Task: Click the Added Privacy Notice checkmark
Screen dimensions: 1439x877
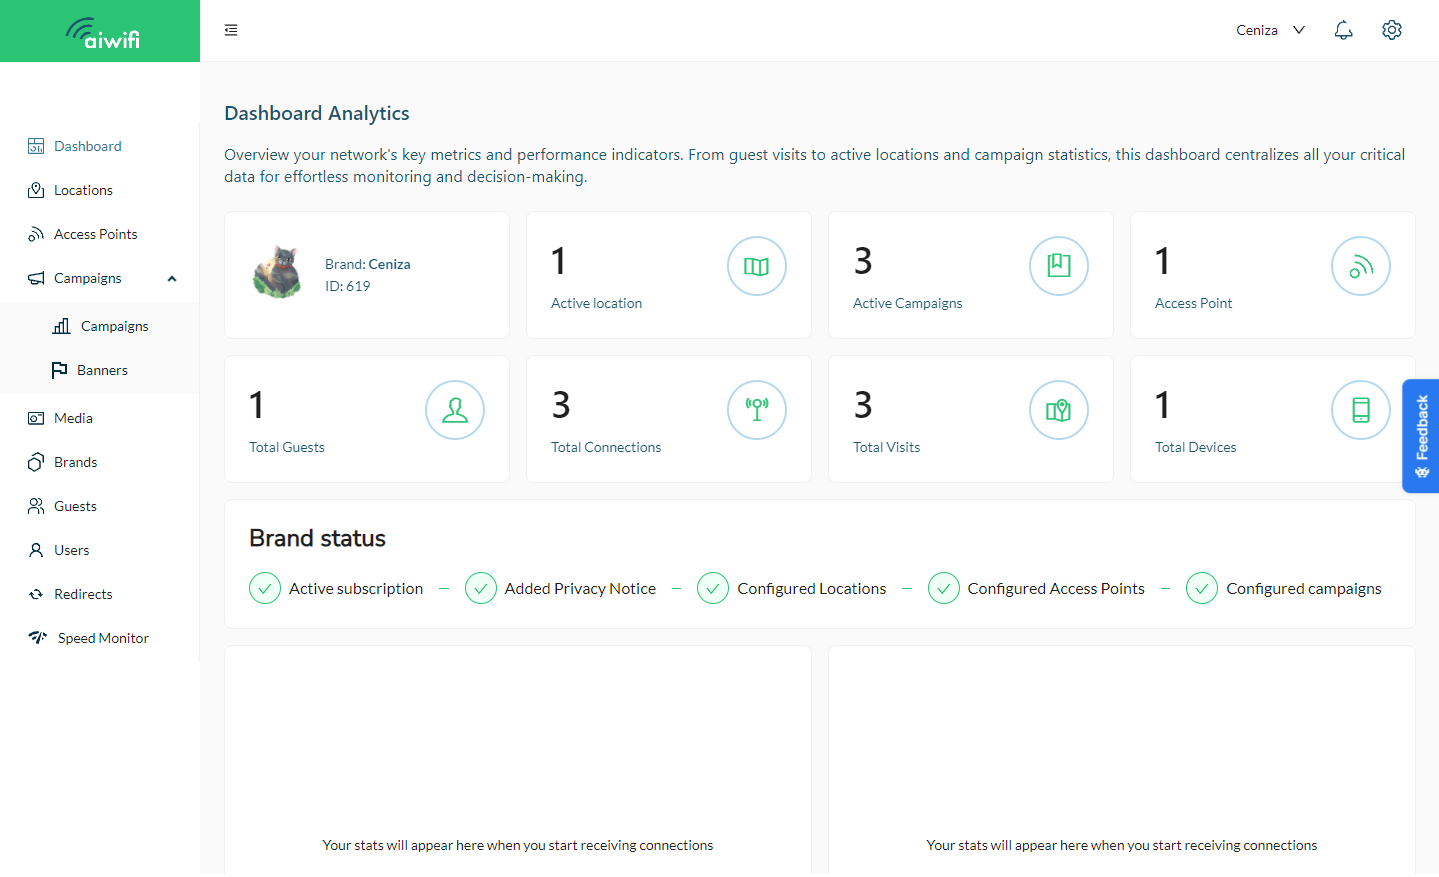Action: (481, 589)
